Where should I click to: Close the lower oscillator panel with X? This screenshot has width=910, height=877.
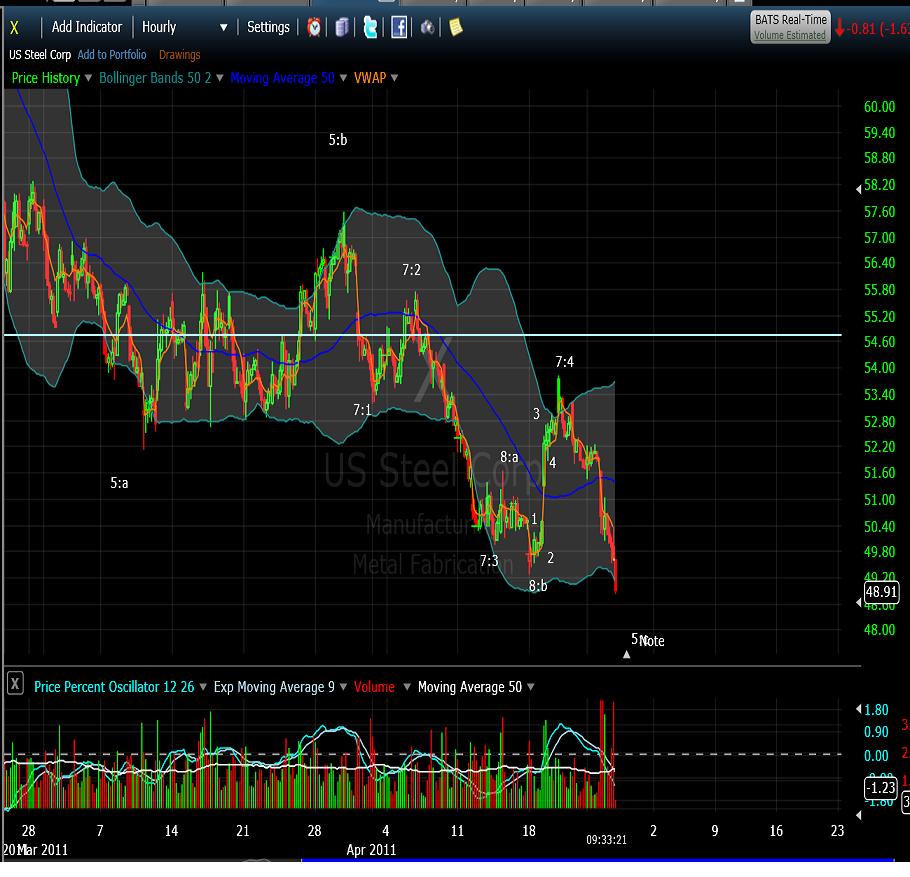coord(15,685)
